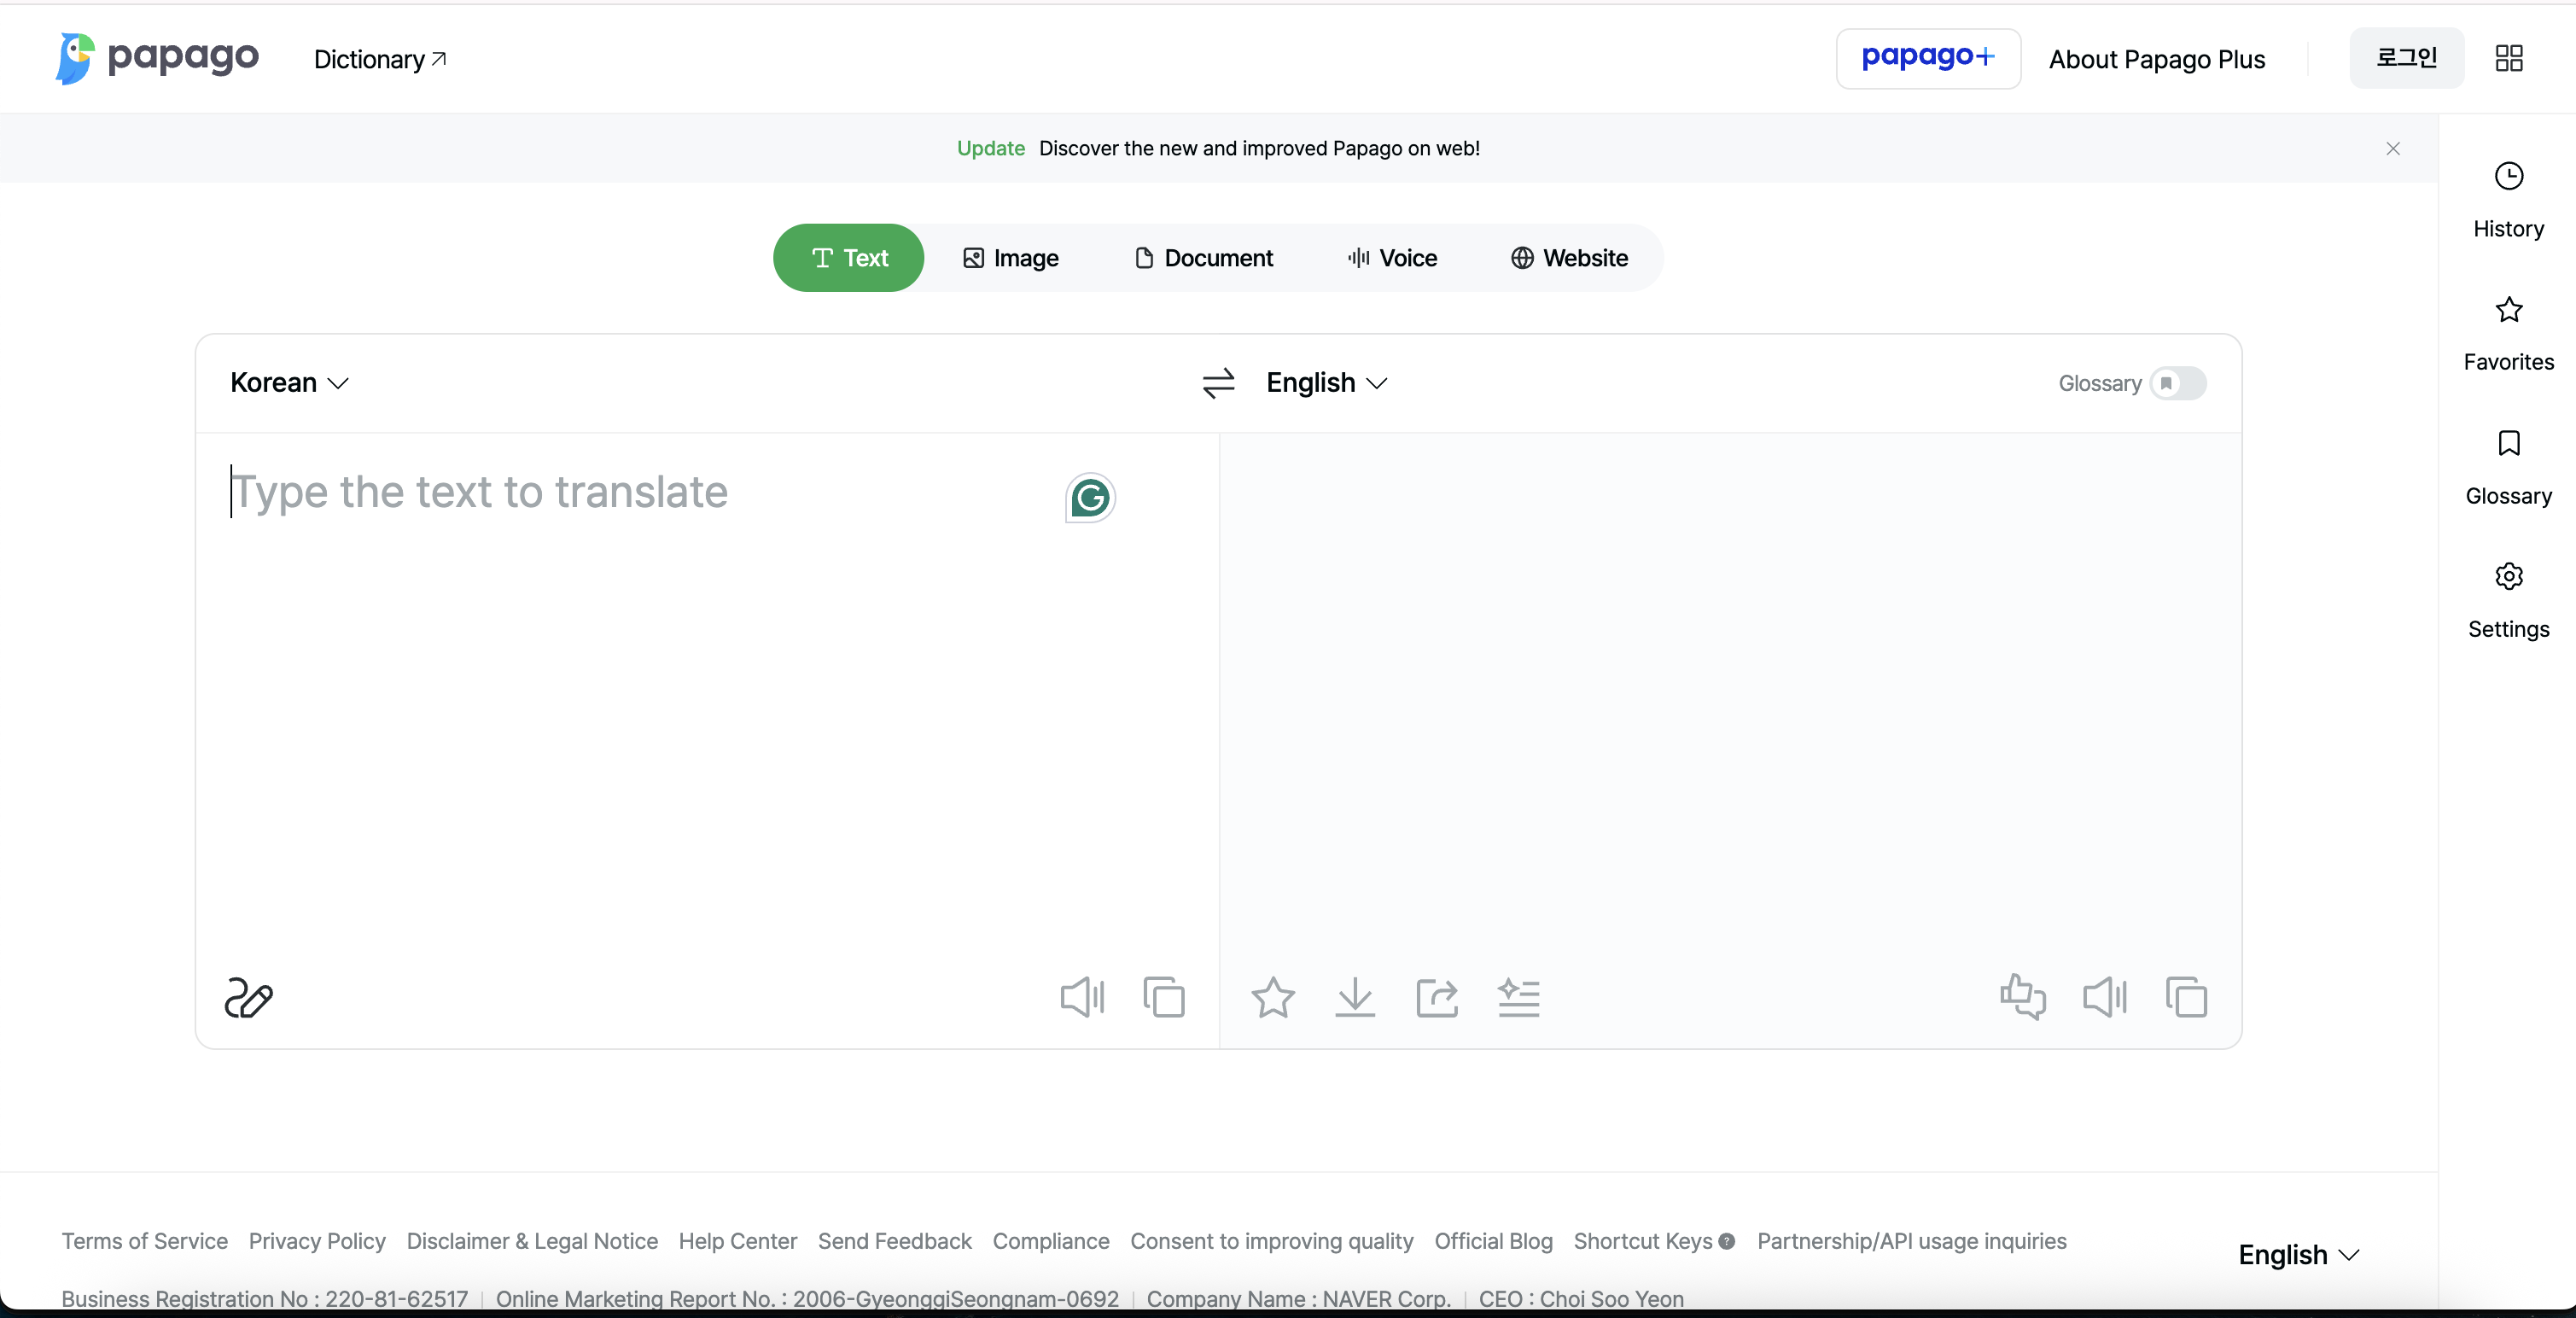Open About Papago Plus
This screenshot has width=2576, height=1318.
2157,59
